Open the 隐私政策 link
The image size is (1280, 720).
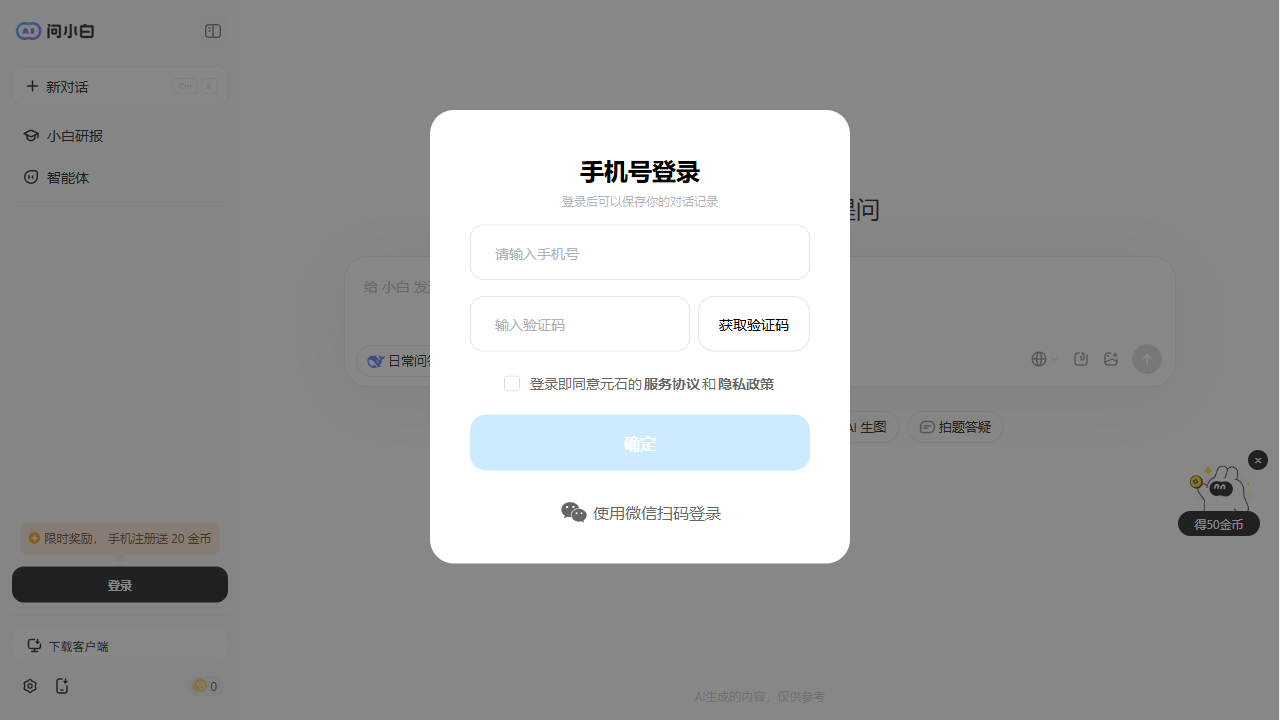tap(746, 384)
